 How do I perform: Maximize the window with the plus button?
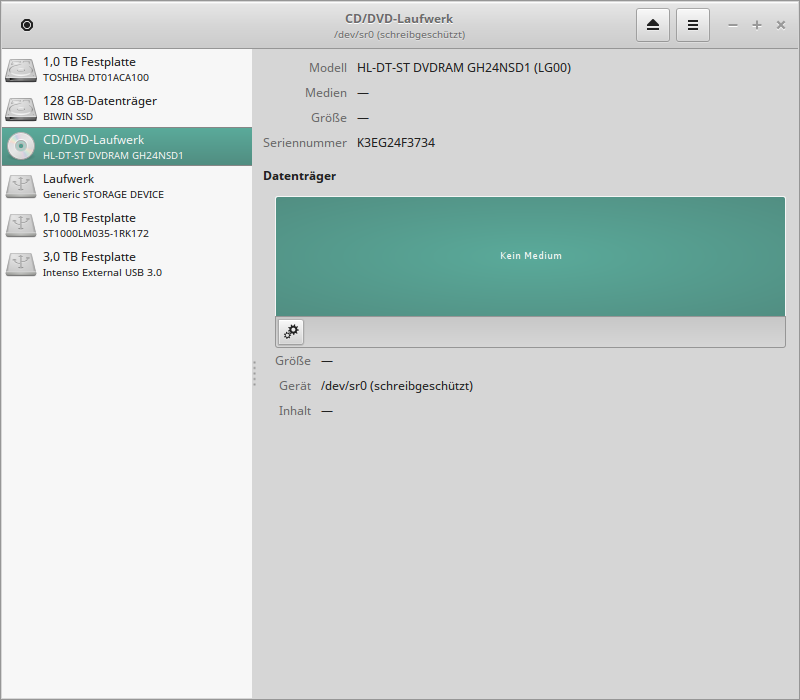pos(757,25)
